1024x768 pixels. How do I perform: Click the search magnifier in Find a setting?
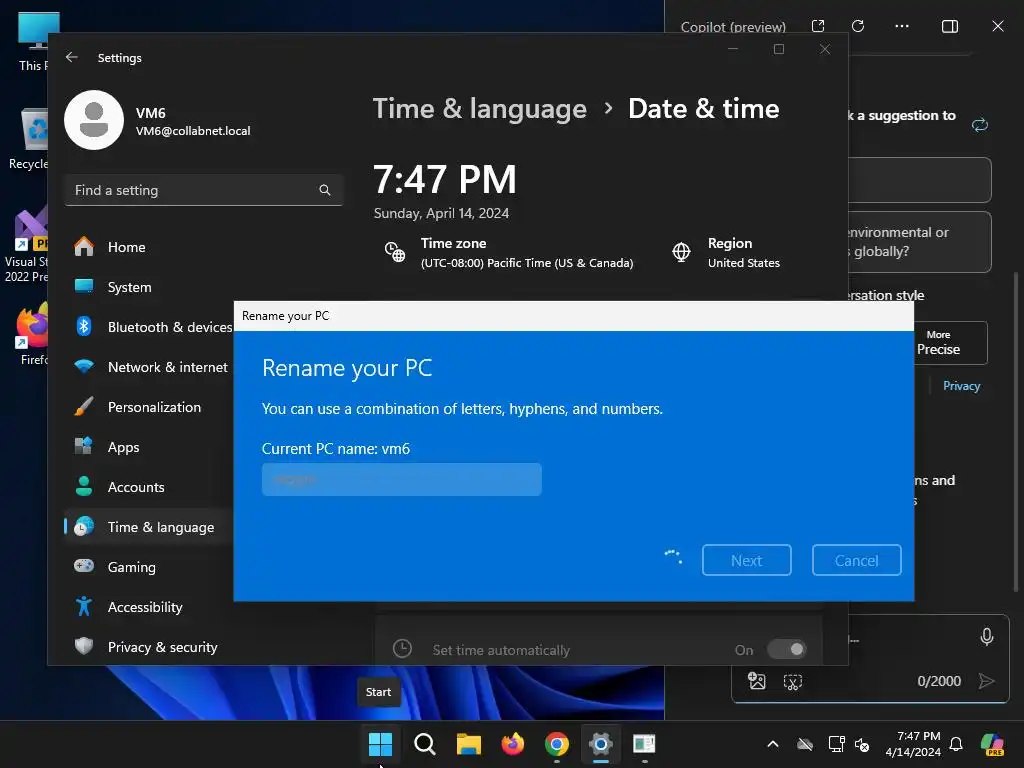[325, 190]
